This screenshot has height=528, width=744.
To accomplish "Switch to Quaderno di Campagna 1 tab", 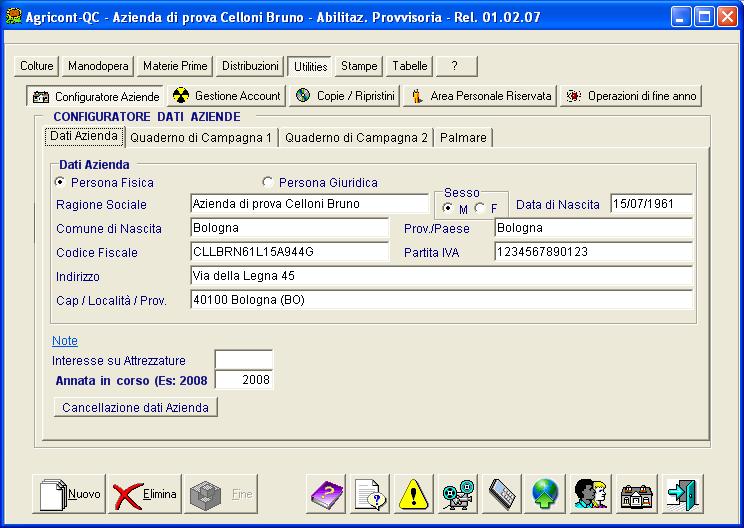I will tap(200, 137).
